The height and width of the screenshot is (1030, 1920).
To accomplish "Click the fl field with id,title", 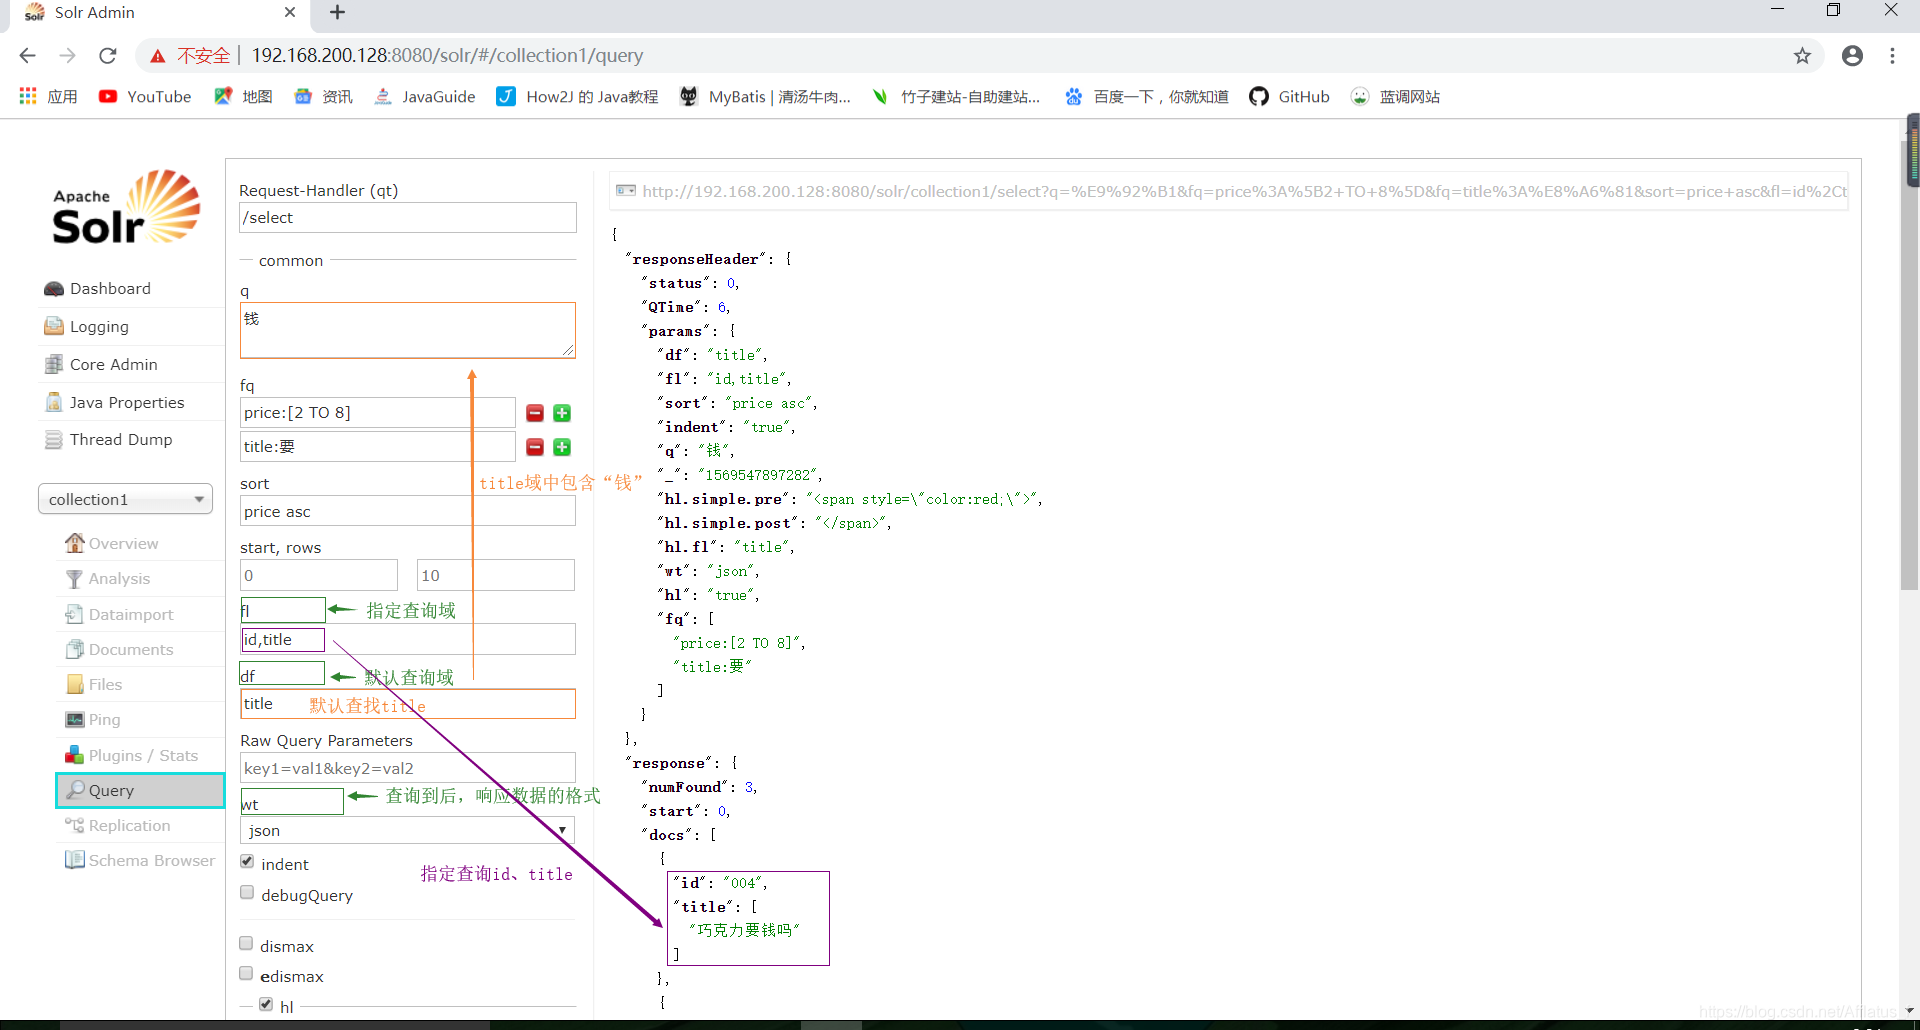I will pyautogui.click(x=407, y=639).
